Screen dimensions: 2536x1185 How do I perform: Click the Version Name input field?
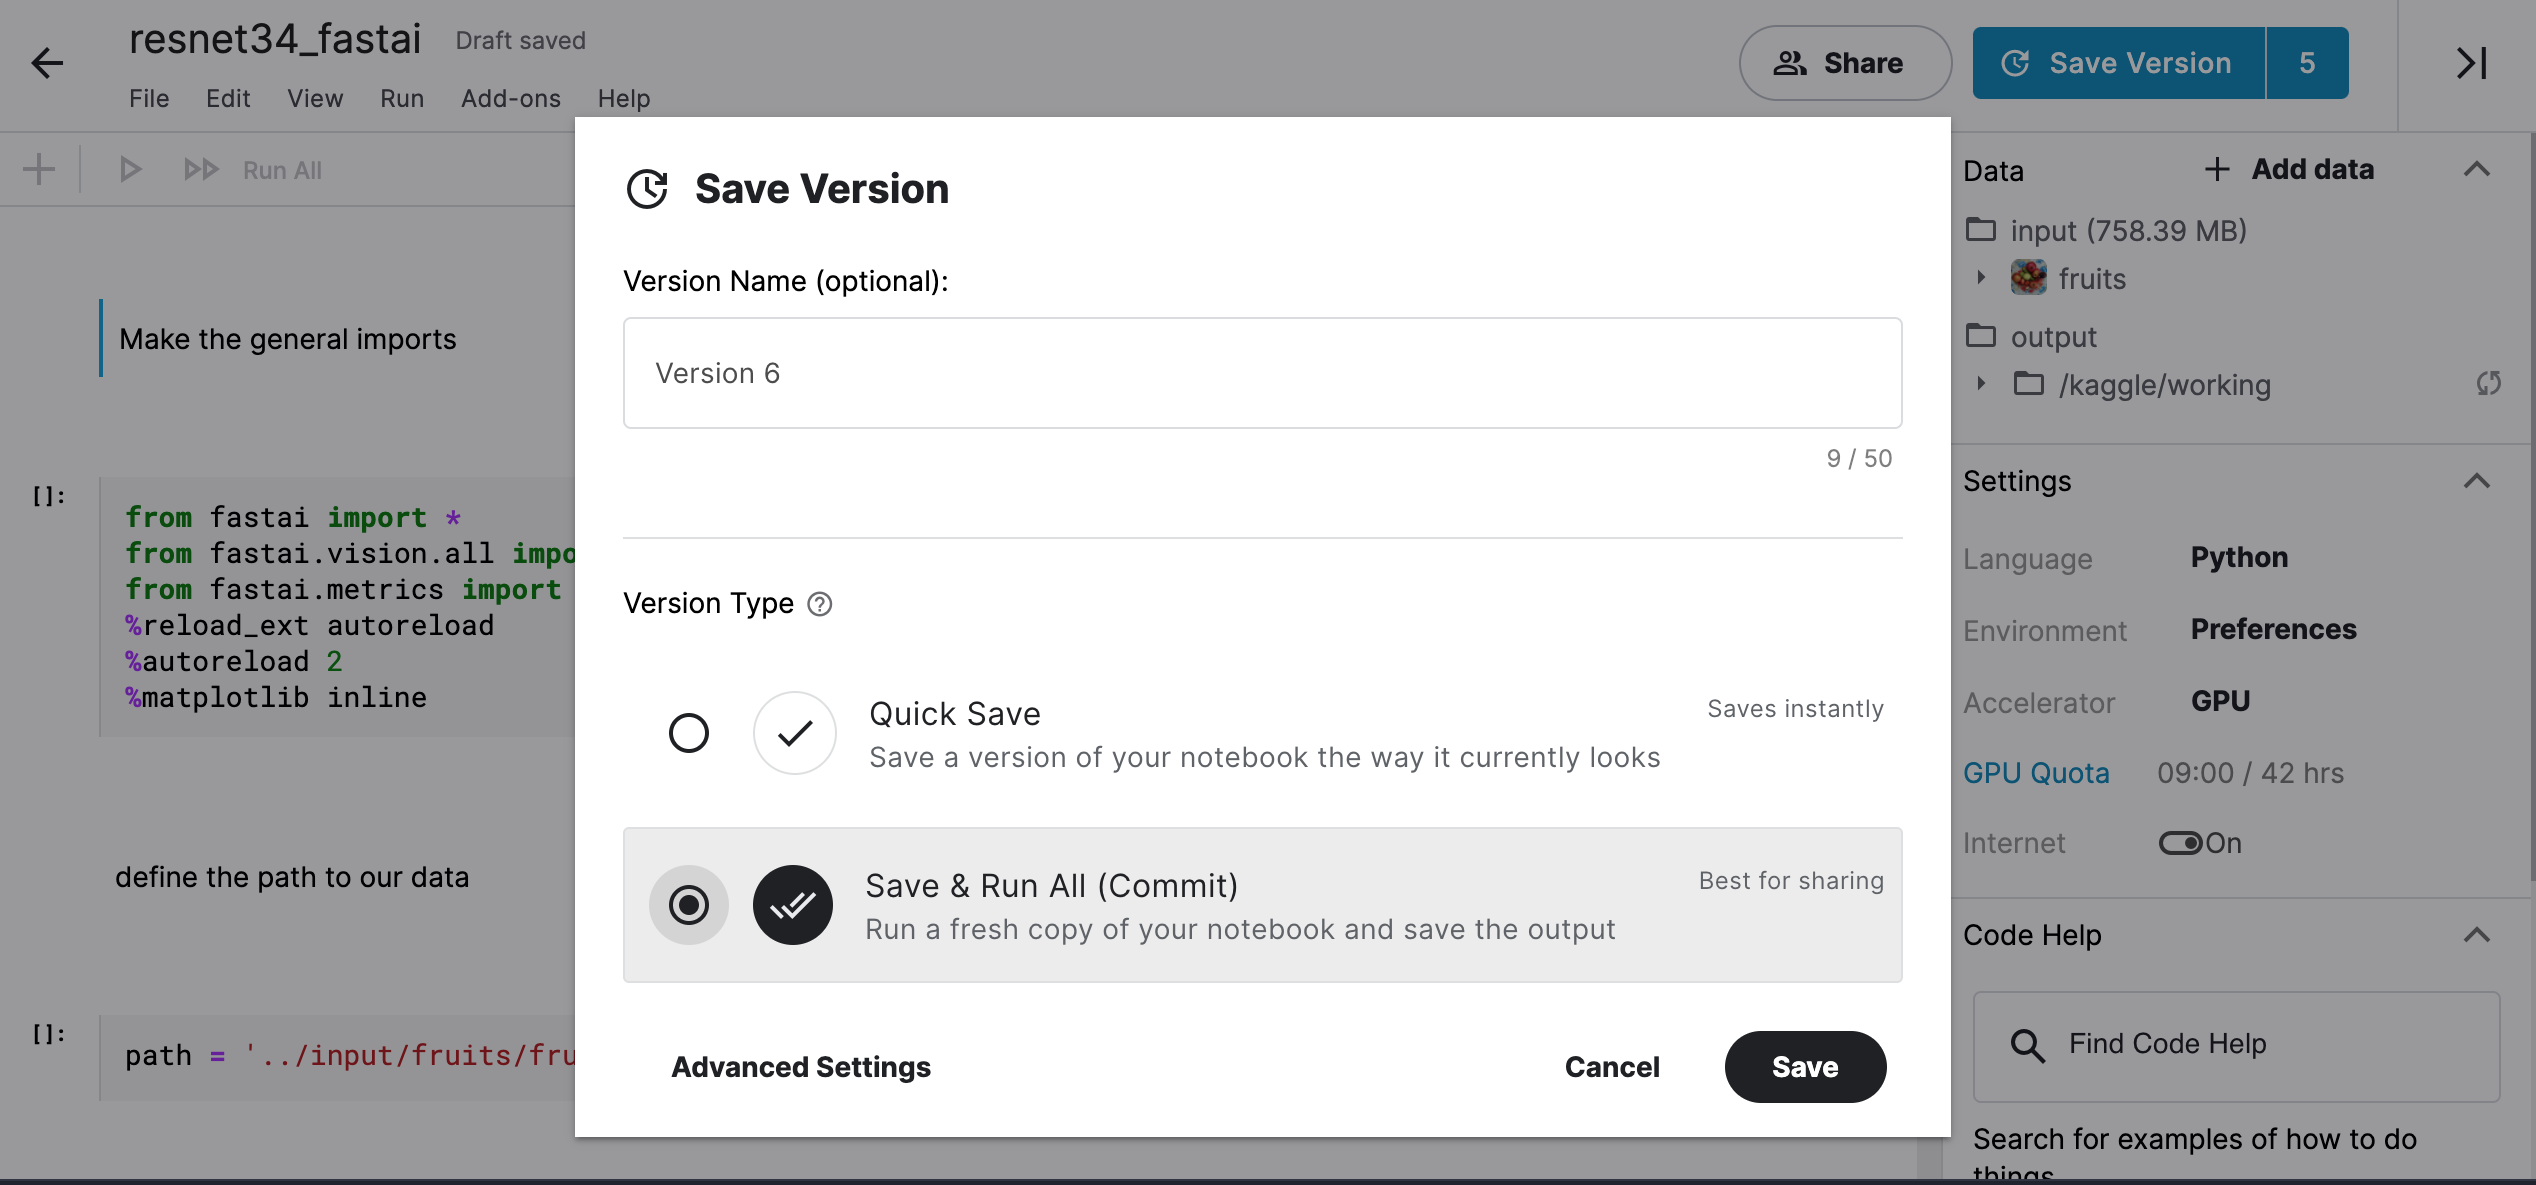click(1262, 373)
